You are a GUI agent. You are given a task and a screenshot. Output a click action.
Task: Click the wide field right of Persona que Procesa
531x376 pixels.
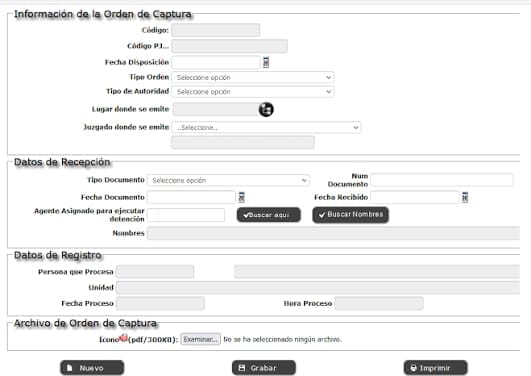click(377, 272)
